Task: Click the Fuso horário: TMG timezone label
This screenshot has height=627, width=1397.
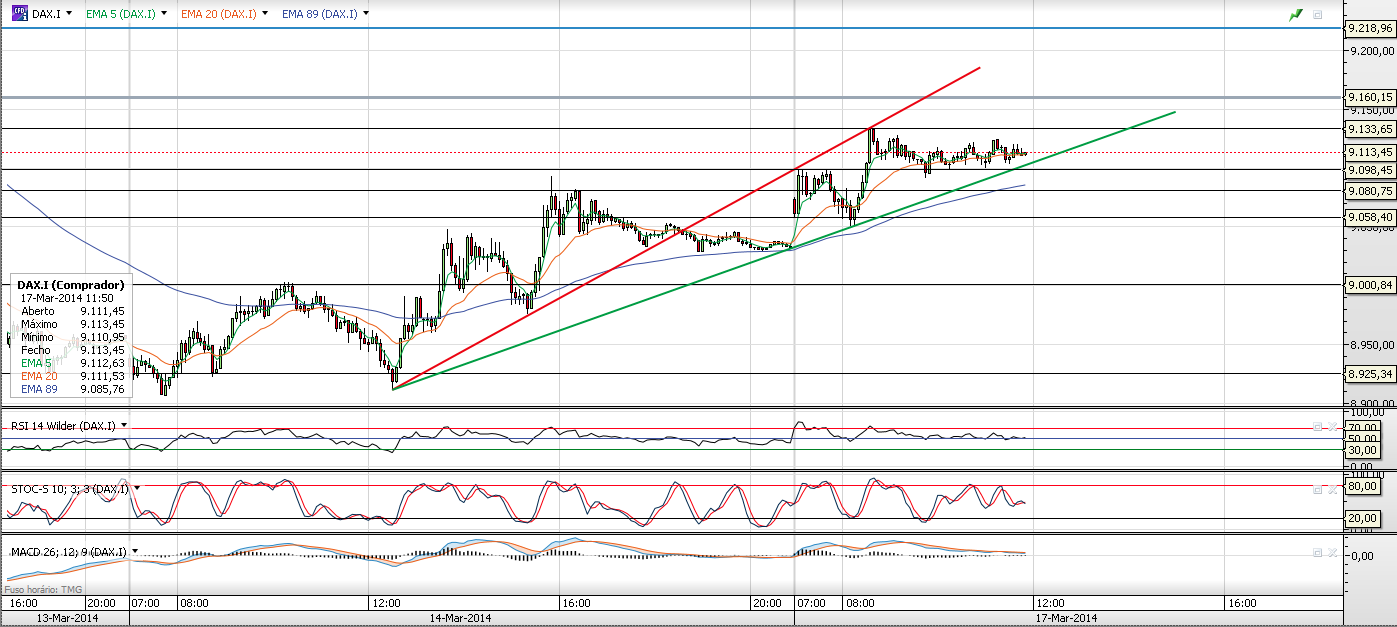Action: (43, 590)
